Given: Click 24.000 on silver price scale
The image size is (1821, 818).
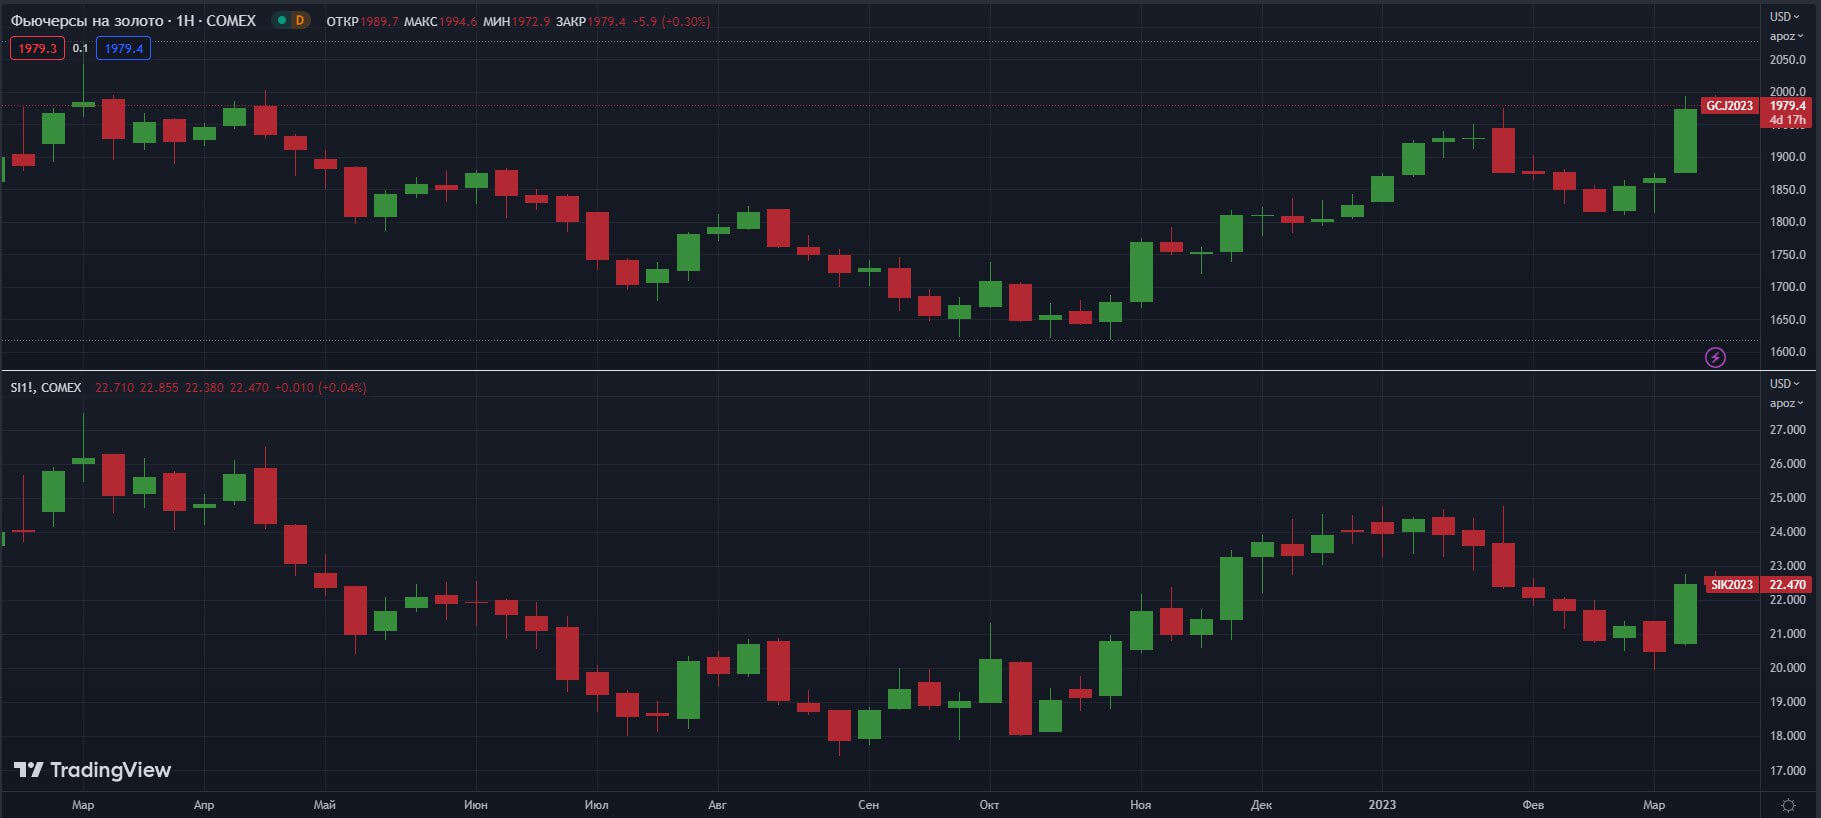Looking at the screenshot, I should (x=1787, y=532).
